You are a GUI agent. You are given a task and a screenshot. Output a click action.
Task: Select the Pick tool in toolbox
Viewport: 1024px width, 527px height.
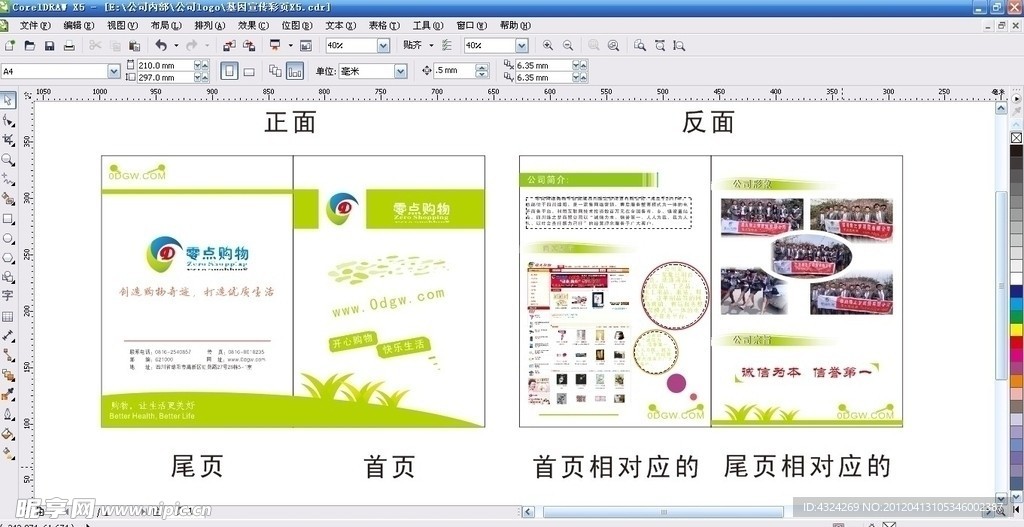point(8,100)
